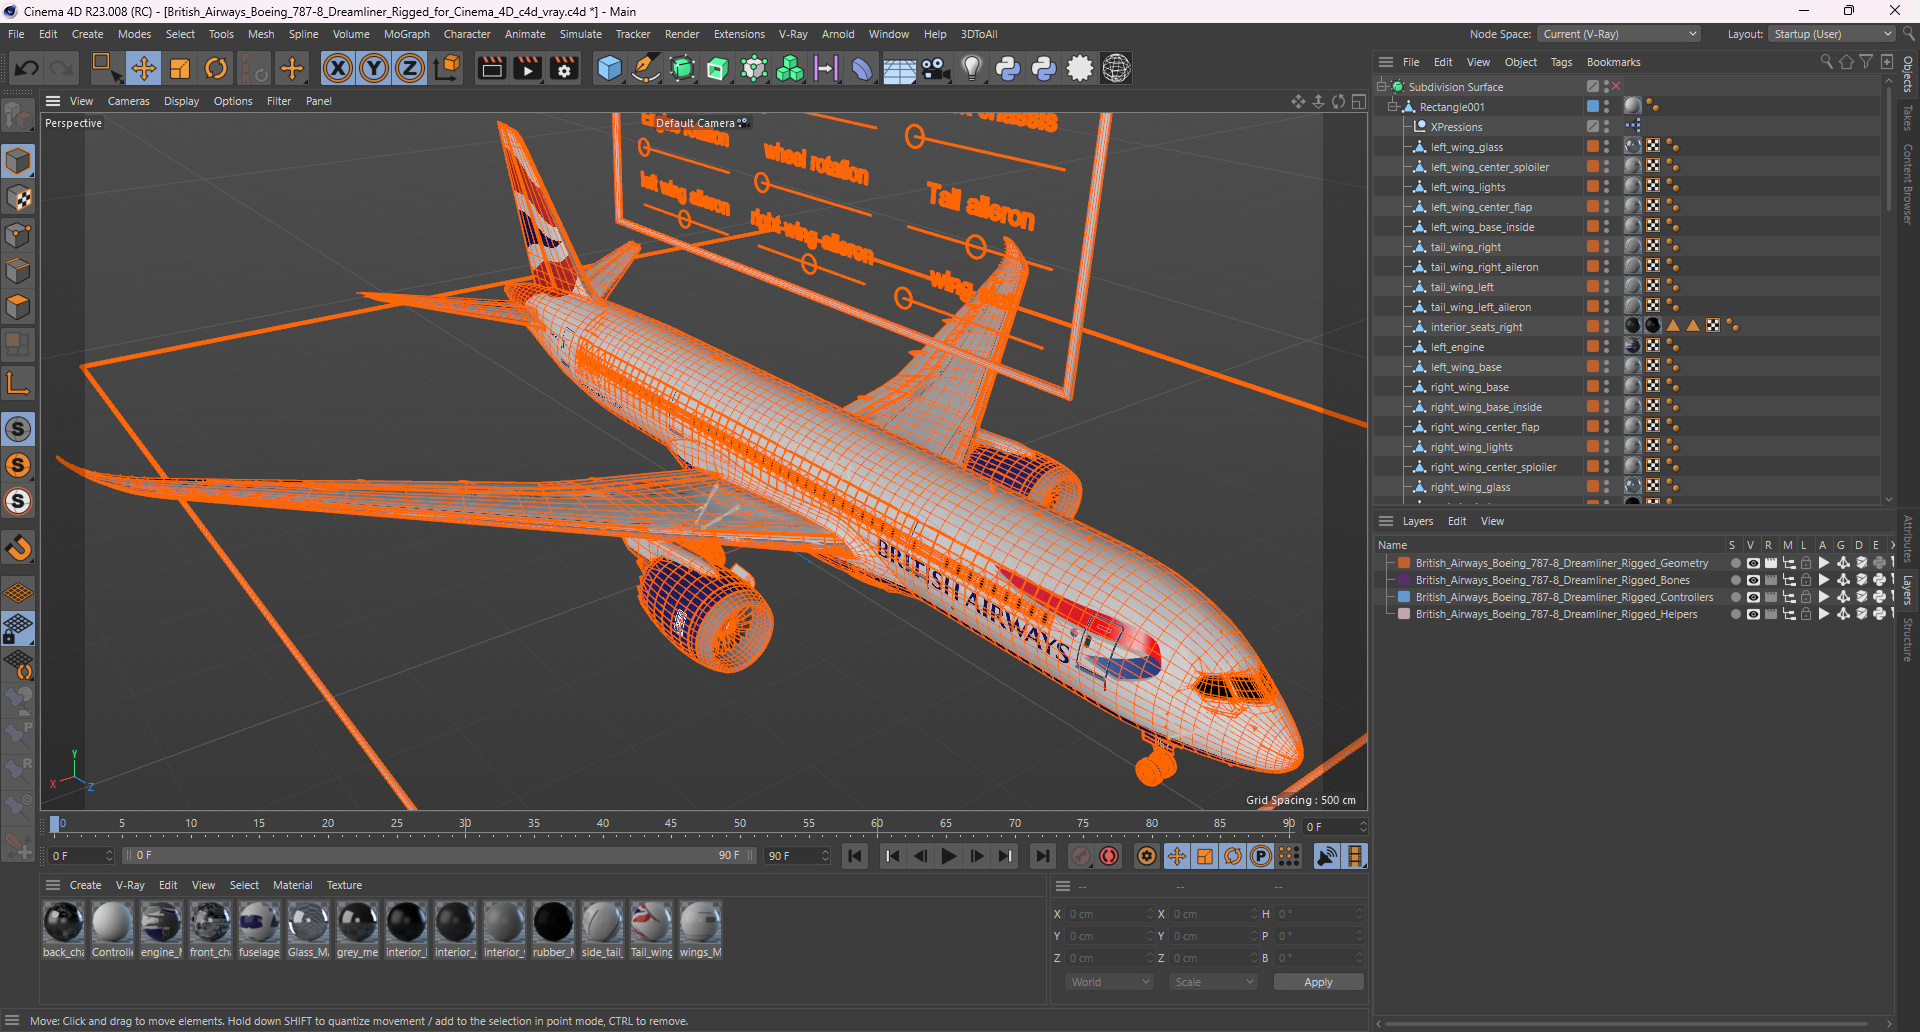Viewport: 1920px width, 1032px height.
Task: Click left_wing_glass layer color swatch
Action: [1592, 147]
